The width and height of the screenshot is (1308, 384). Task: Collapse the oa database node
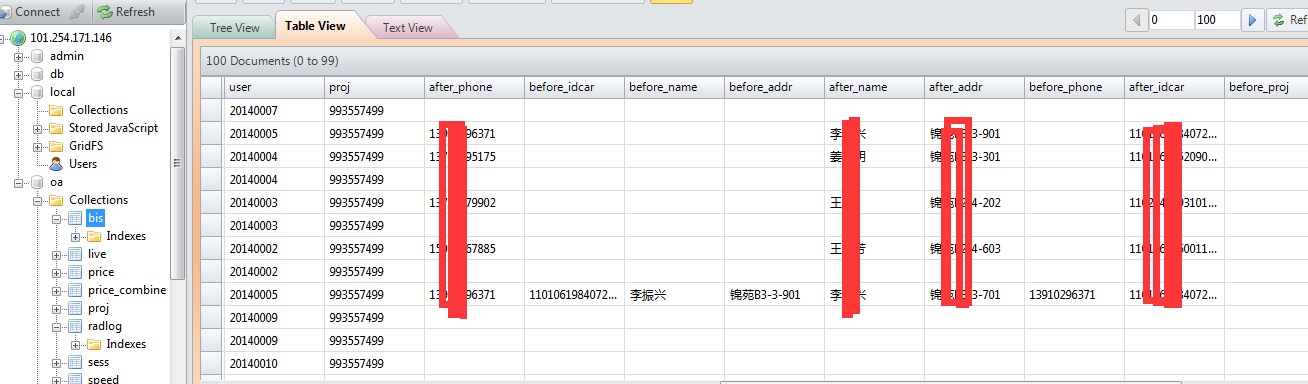pyautogui.click(x=18, y=182)
